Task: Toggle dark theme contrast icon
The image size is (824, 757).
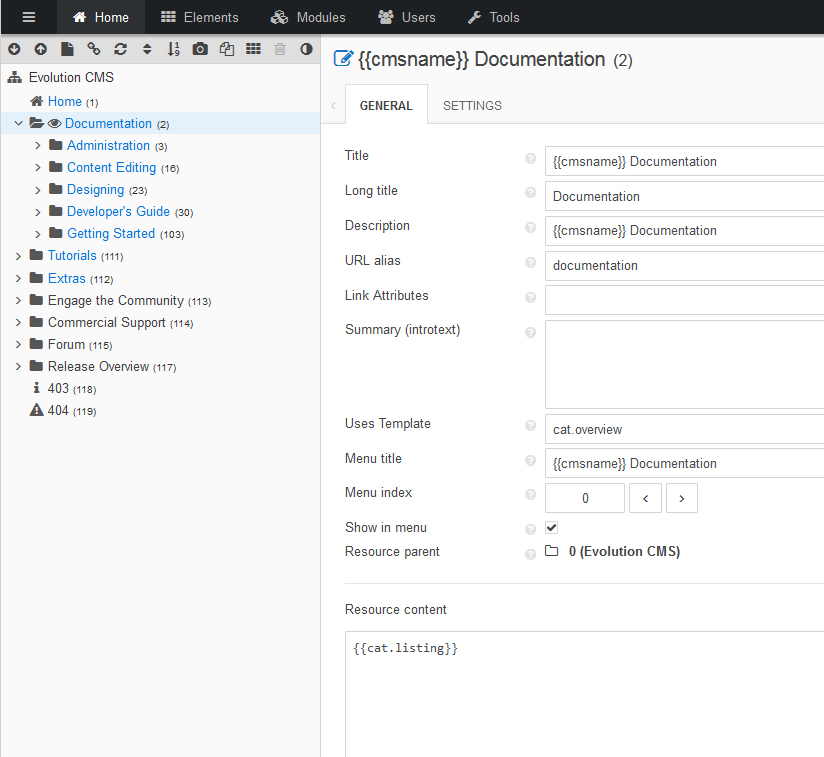Action: pyautogui.click(x=306, y=49)
